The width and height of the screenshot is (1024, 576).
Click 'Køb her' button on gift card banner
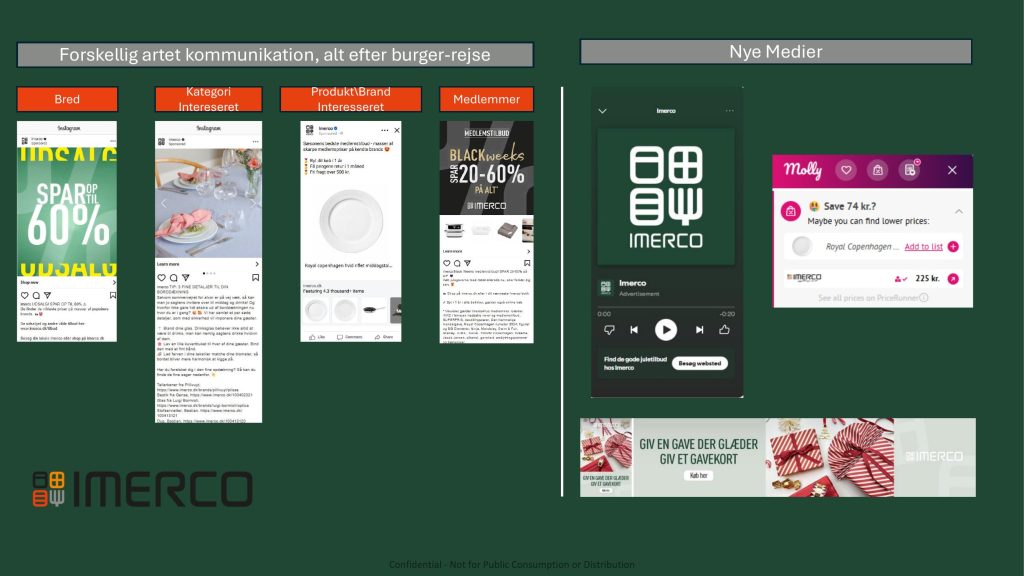(x=699, y=475)
